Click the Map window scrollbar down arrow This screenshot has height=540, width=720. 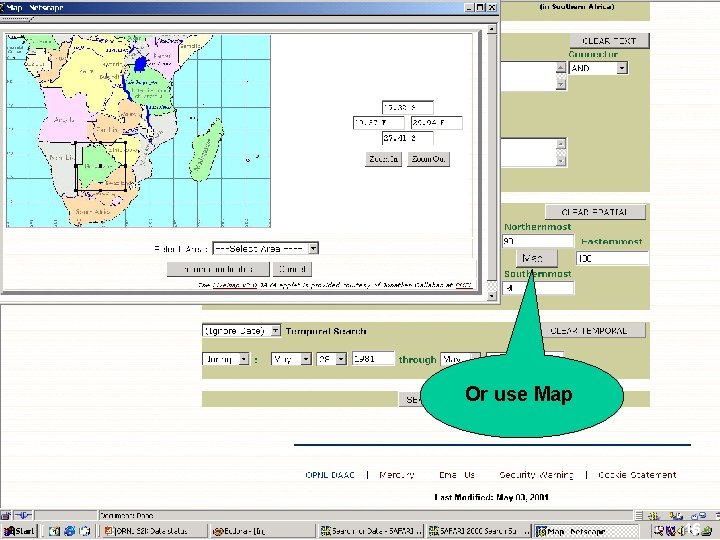[x=492, y=296]
